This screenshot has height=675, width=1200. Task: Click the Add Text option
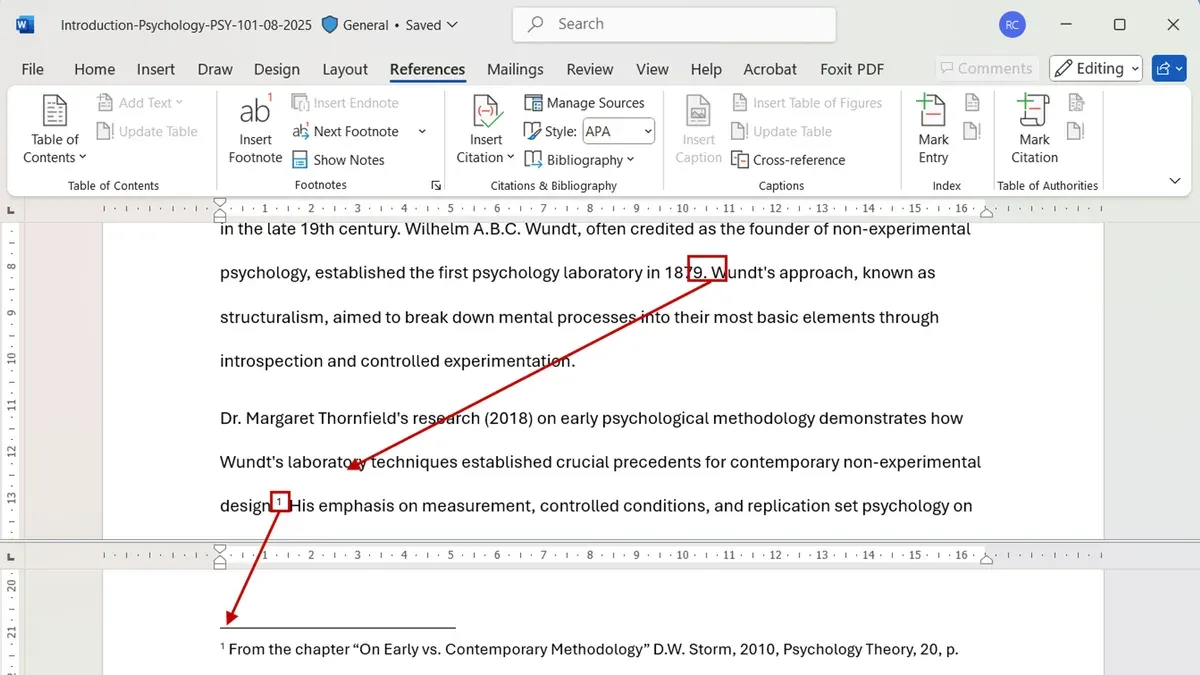coord(141,103)
